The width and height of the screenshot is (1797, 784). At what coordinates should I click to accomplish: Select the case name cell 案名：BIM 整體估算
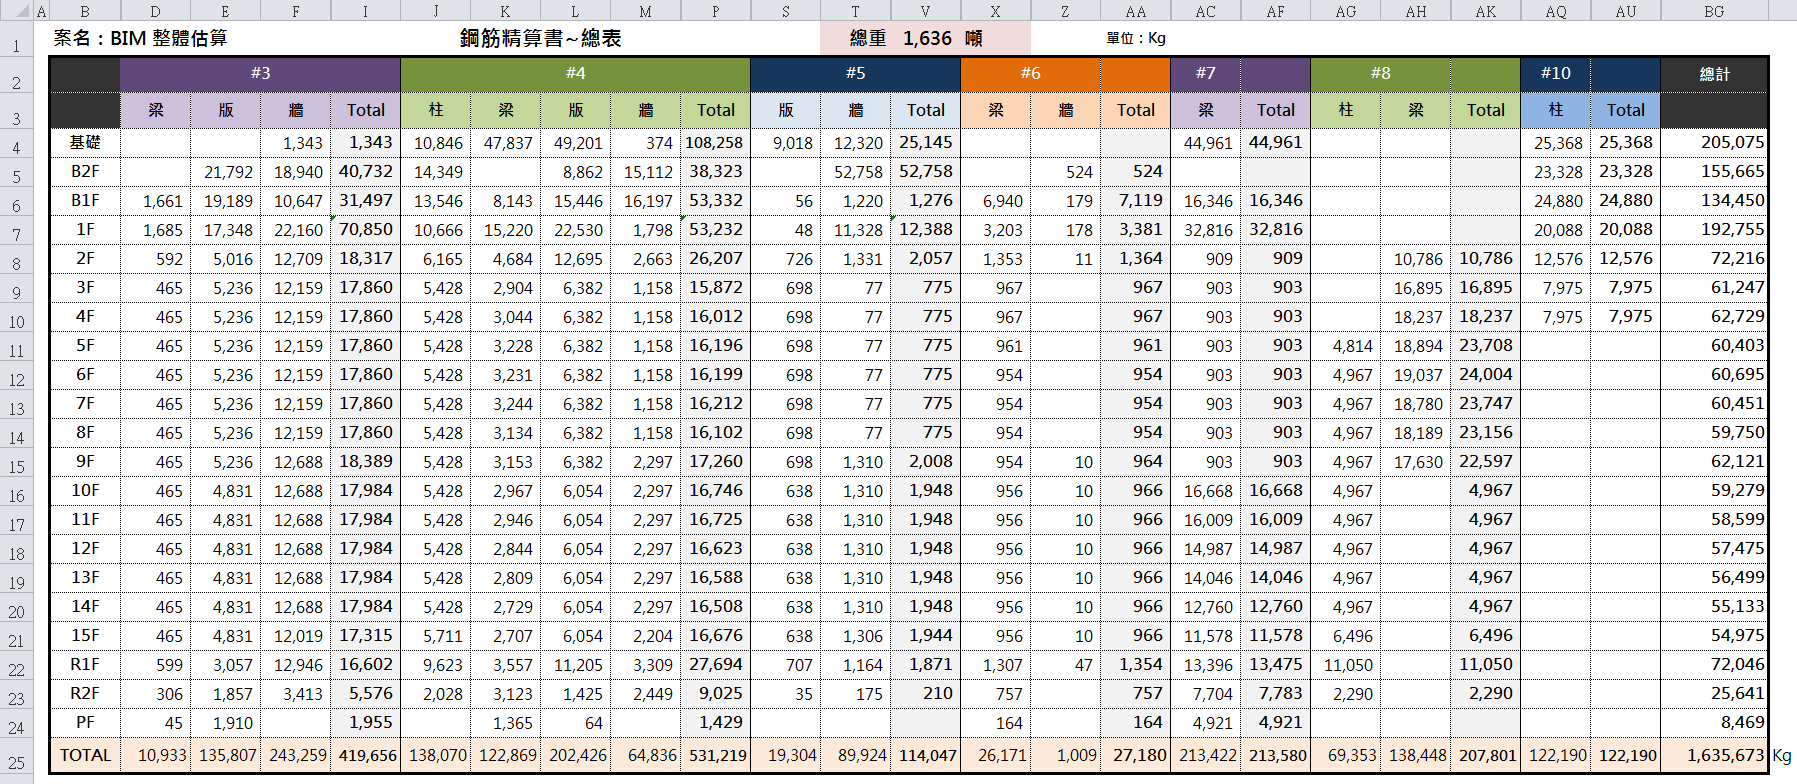pos(141,38)
